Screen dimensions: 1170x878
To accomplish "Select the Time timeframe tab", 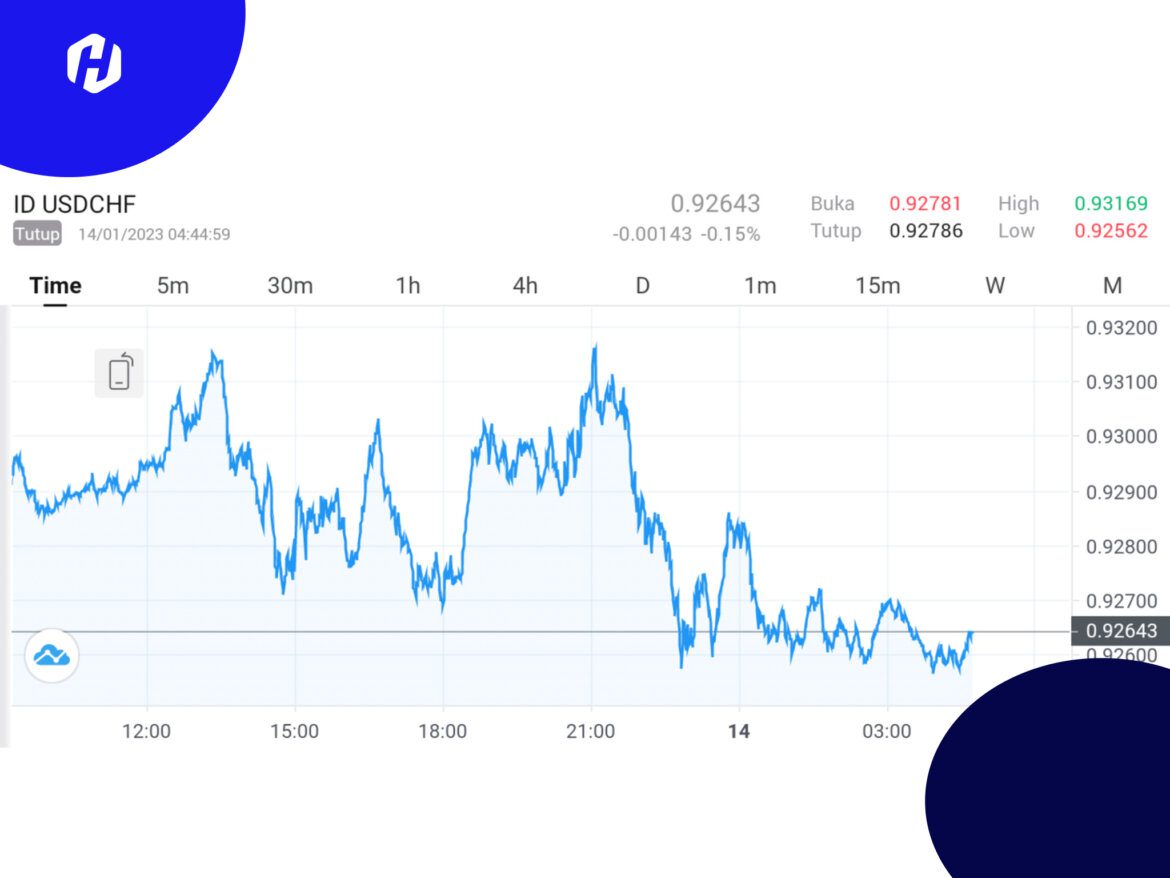I will tap(57, 285).
